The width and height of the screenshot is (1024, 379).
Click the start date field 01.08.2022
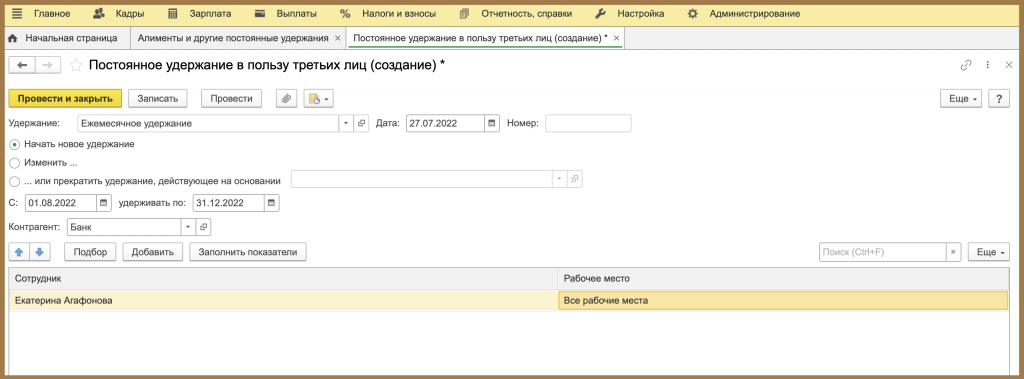(x=61, y=203)
